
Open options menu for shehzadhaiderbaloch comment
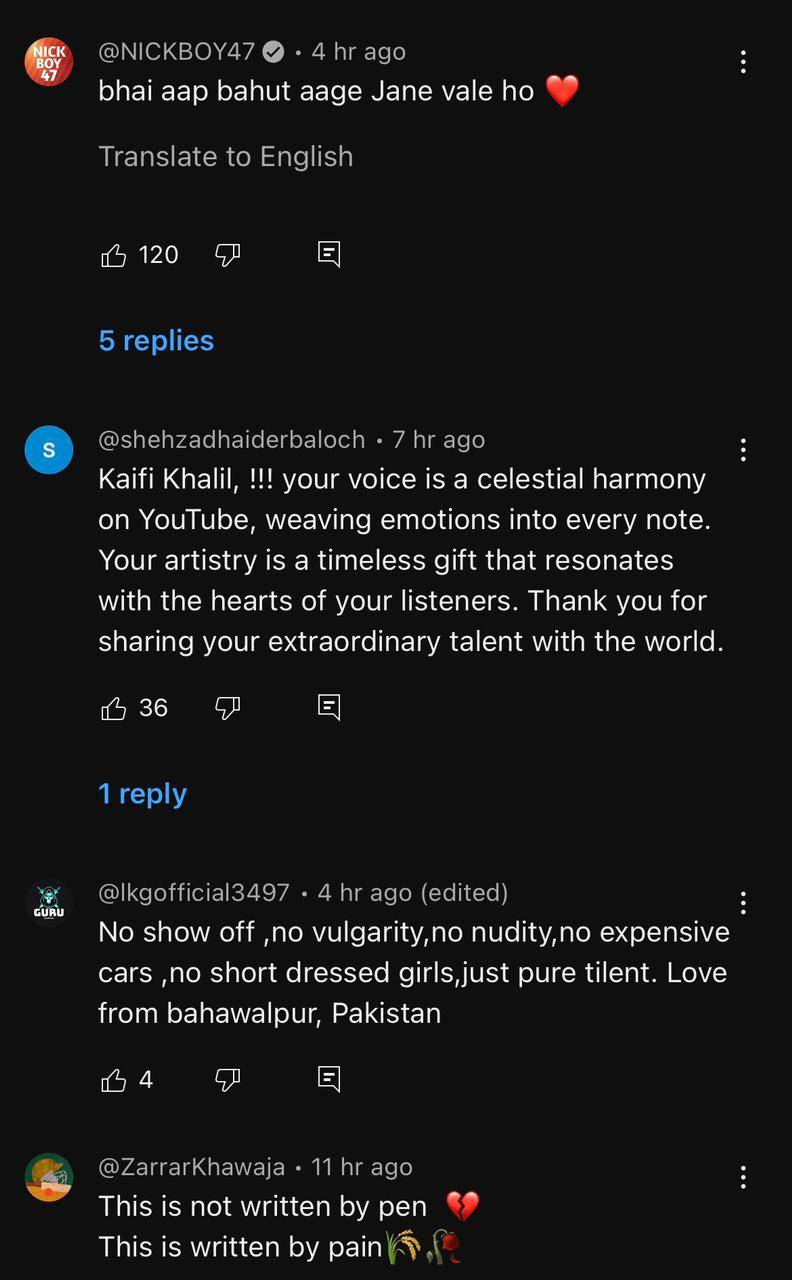coord(743,450)
